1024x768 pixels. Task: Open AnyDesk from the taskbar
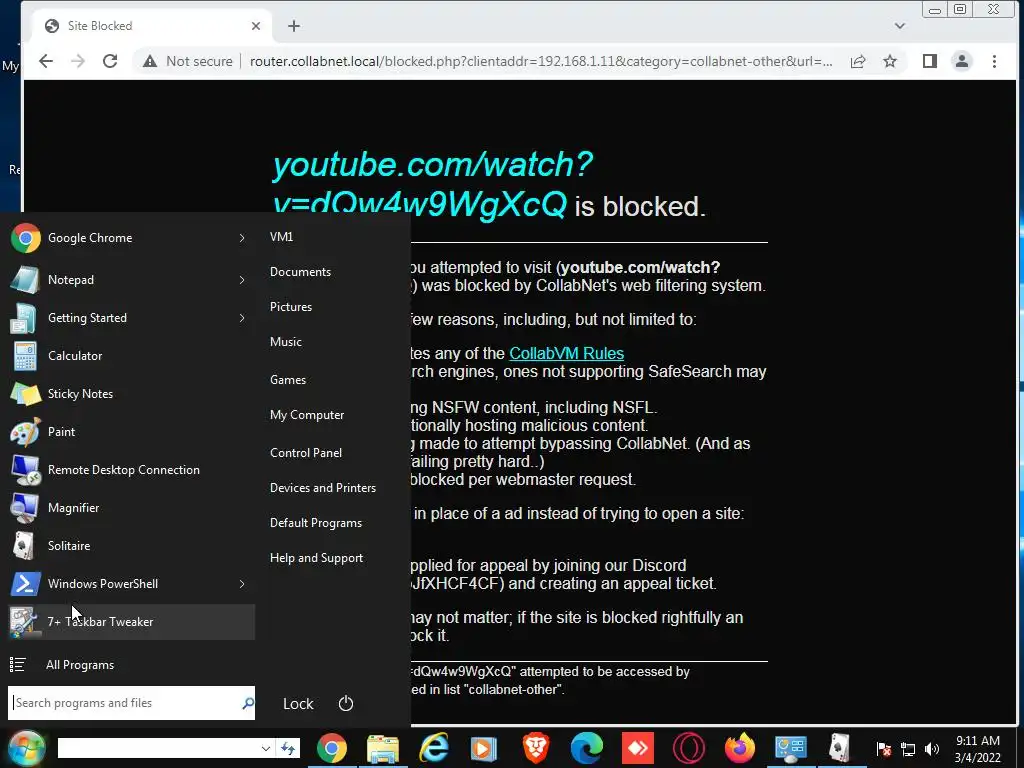tap(637, 748)
